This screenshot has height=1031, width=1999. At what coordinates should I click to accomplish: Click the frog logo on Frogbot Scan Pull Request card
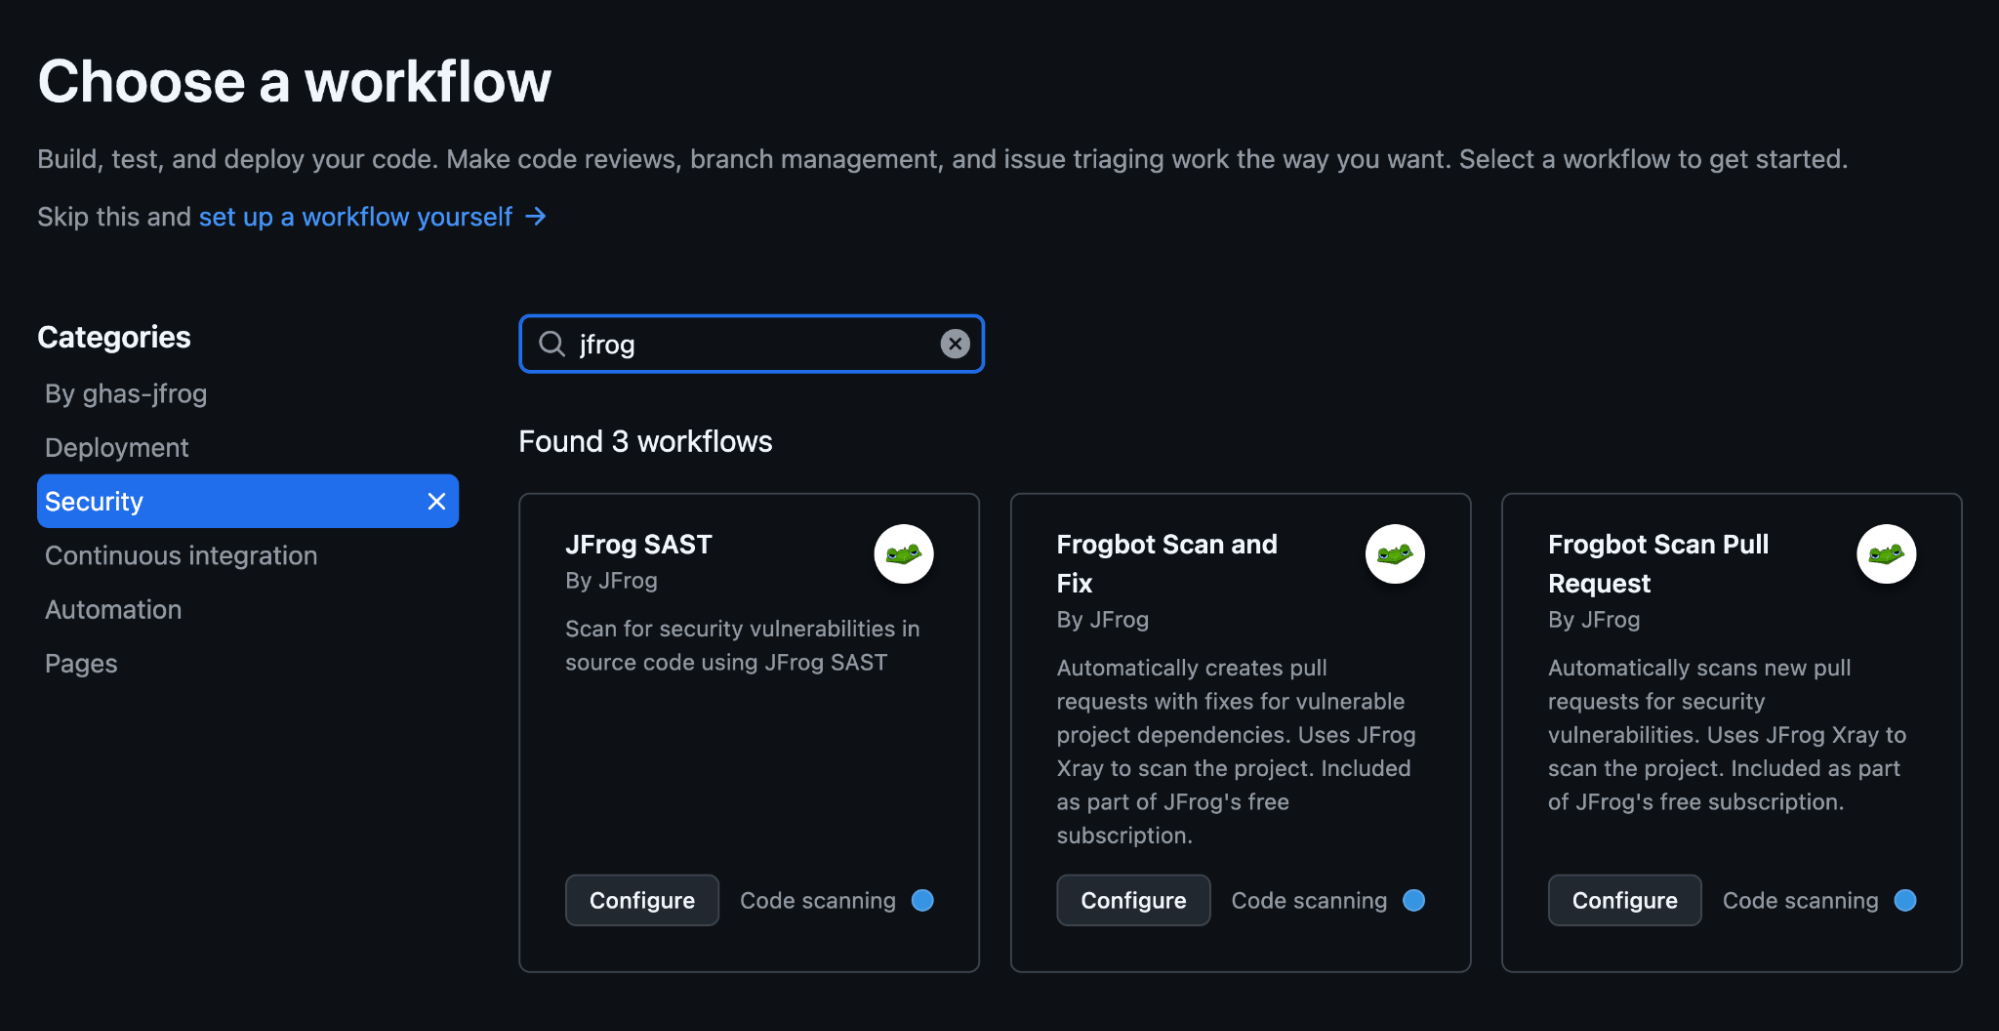(x=1886, y=553)
